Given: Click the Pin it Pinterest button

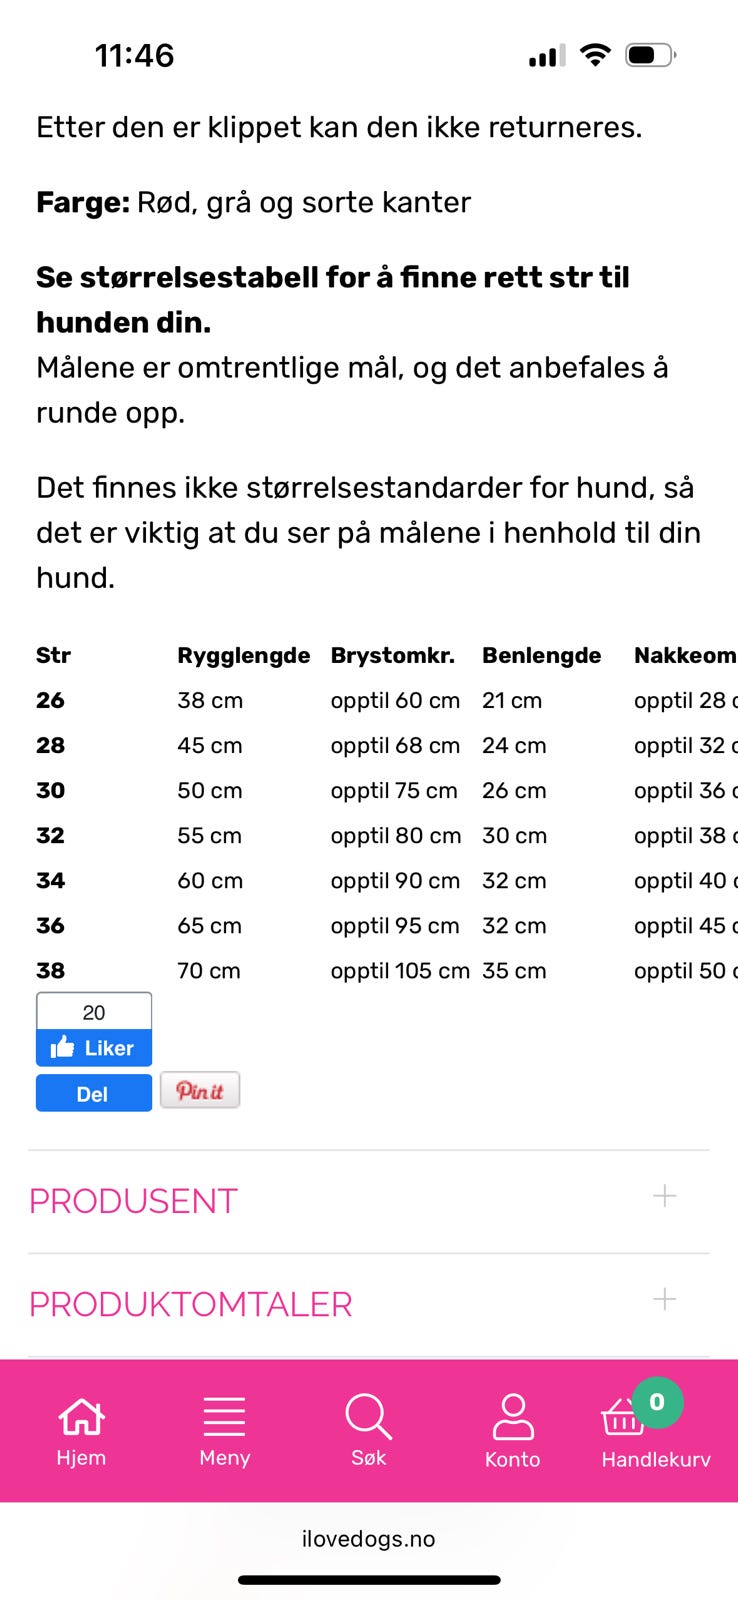Looking at the screenshot, I should click(200, 1090).
